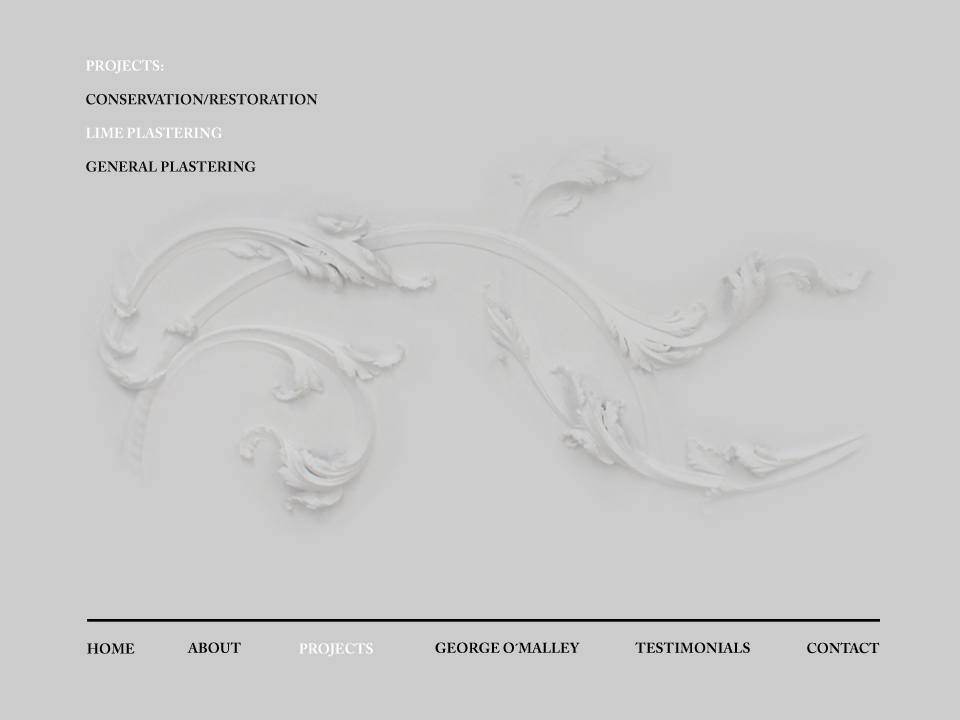Viewport: 960px width, 720px height.
Task: Click the PROJECTS: heading at top left
Action: pos(125,66)
